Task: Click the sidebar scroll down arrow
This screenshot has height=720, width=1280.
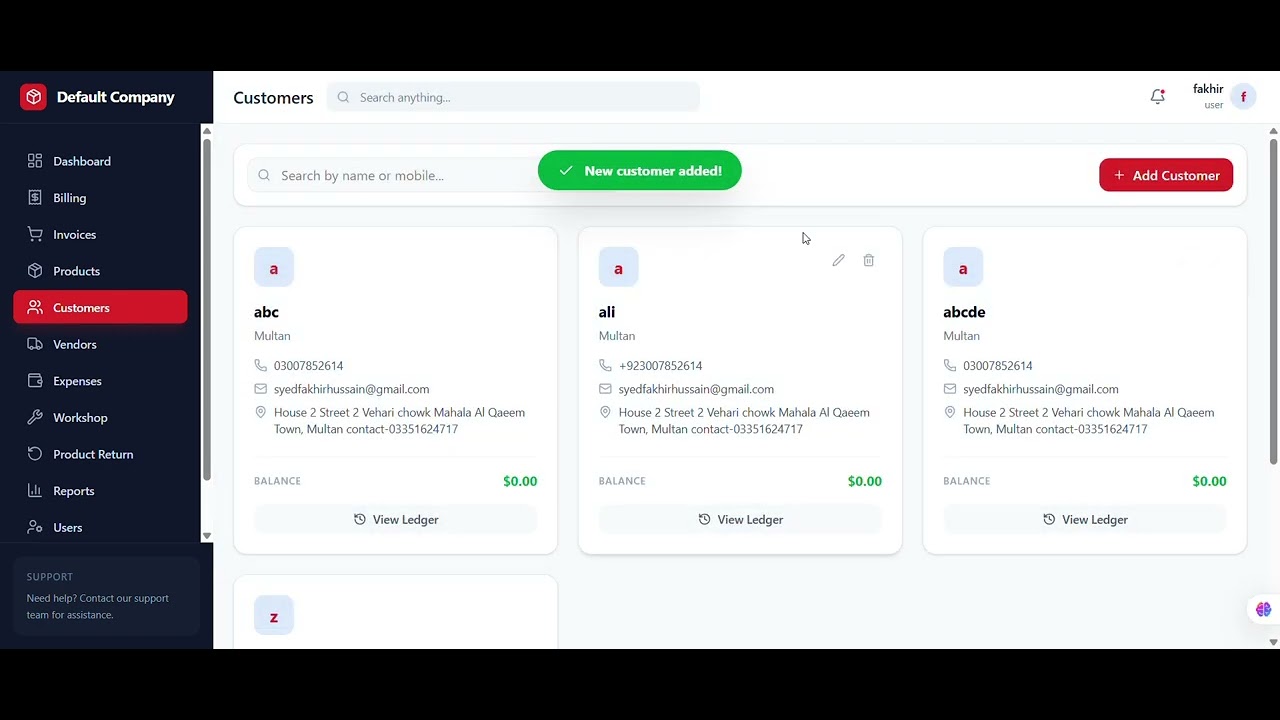Action: 207,536
